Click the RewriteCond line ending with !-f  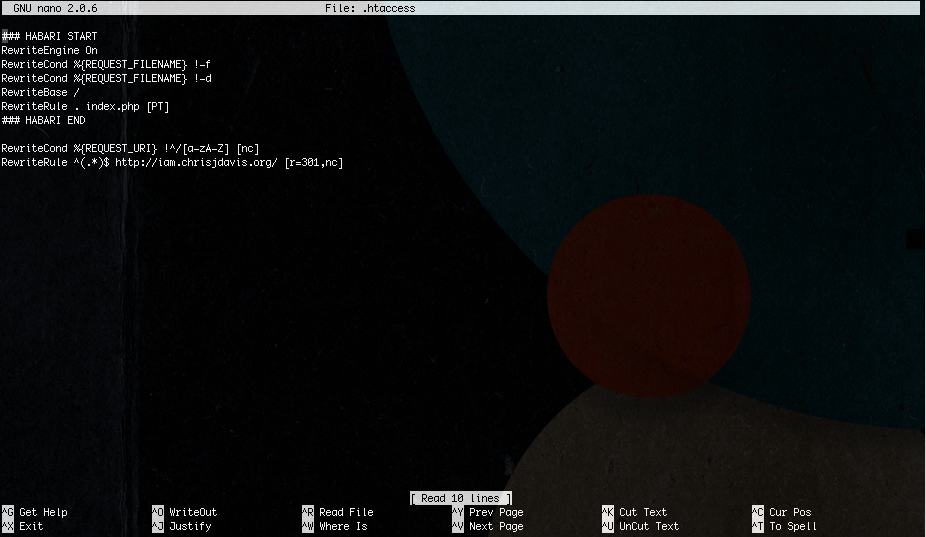coord(106,64)
